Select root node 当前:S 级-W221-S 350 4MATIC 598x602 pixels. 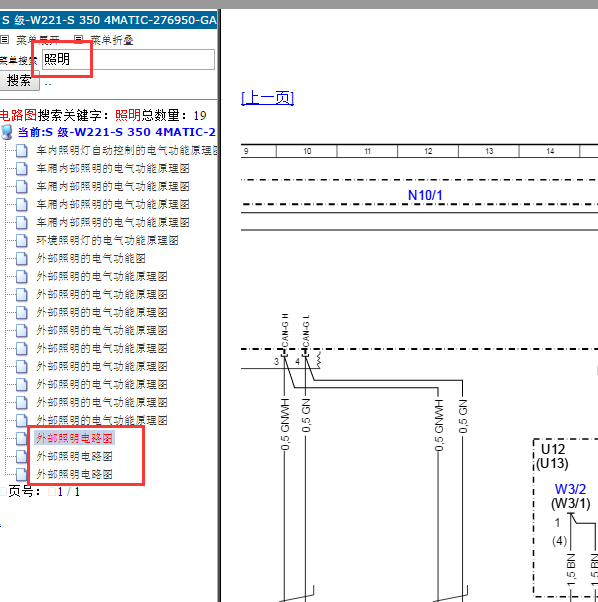click(x=117, y=132)
